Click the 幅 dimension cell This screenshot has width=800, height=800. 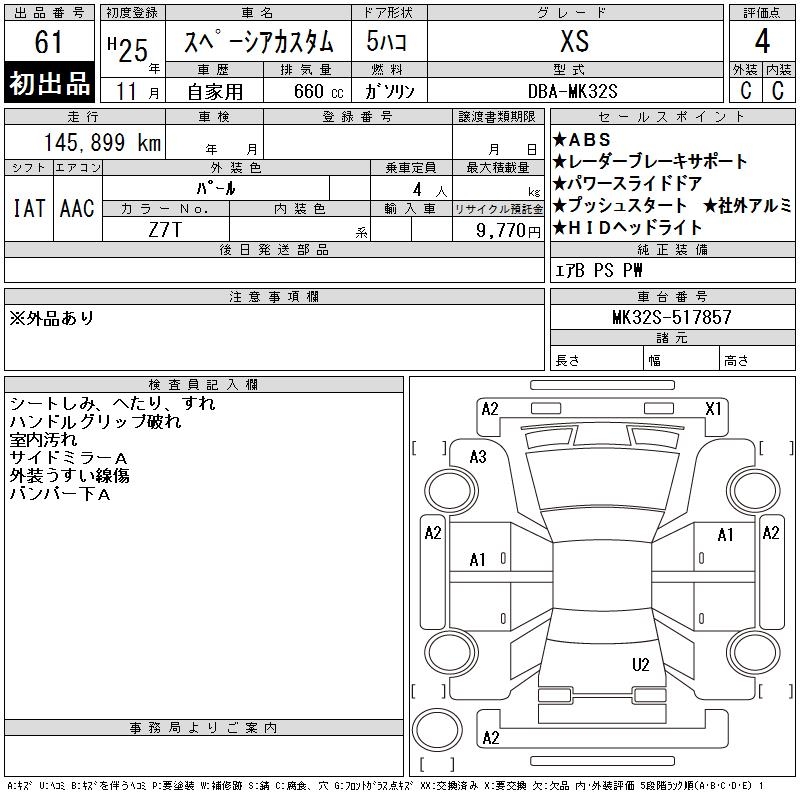click(x=681, y=358)
